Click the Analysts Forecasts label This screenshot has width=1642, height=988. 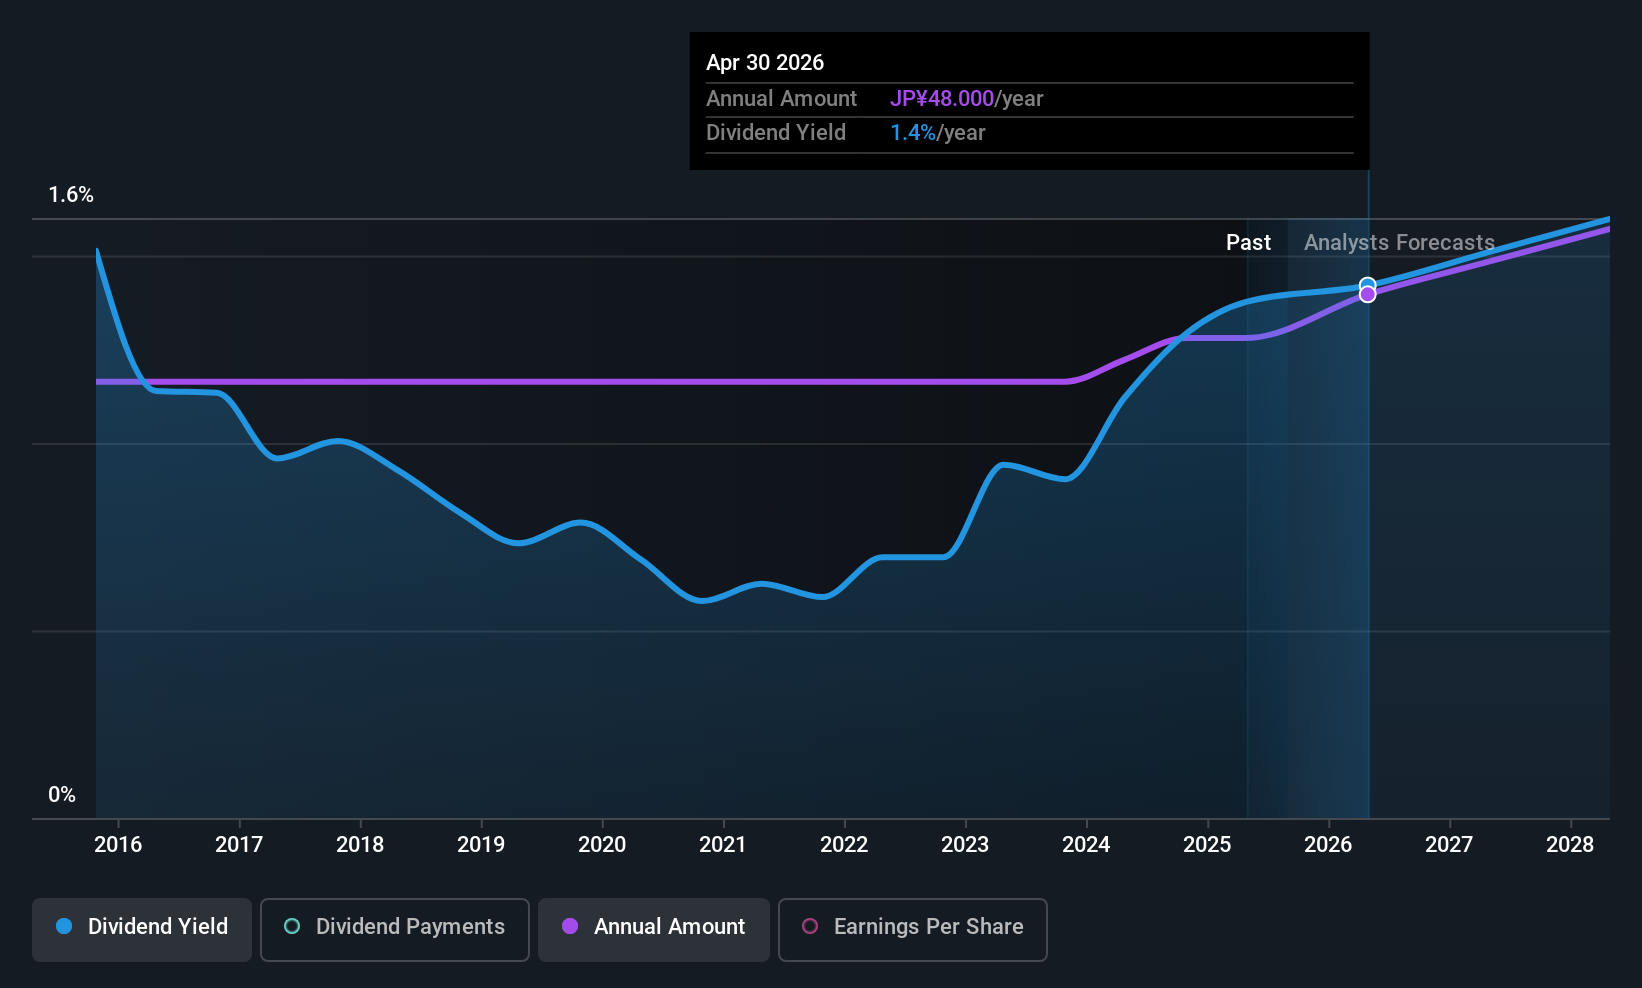coord(1399,243)
